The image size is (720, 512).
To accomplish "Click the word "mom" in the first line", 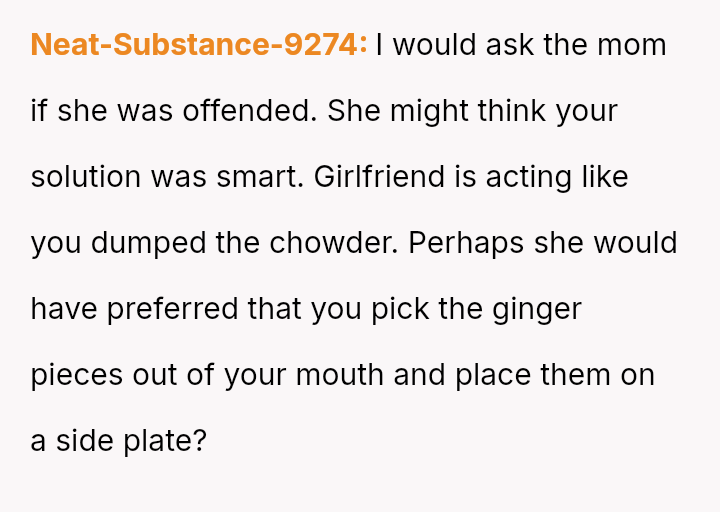I will (635, 45).
